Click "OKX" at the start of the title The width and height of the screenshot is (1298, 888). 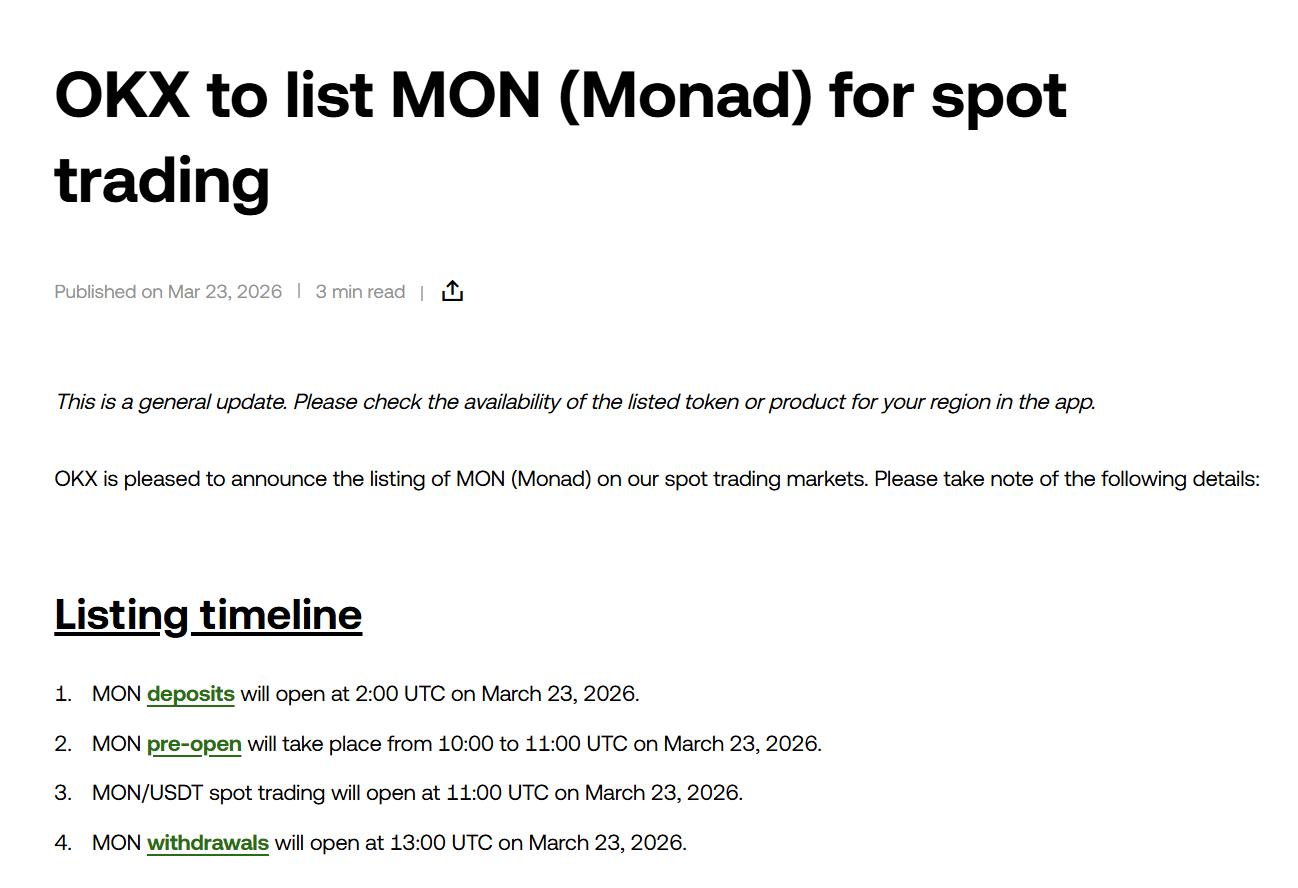point(121,95)
